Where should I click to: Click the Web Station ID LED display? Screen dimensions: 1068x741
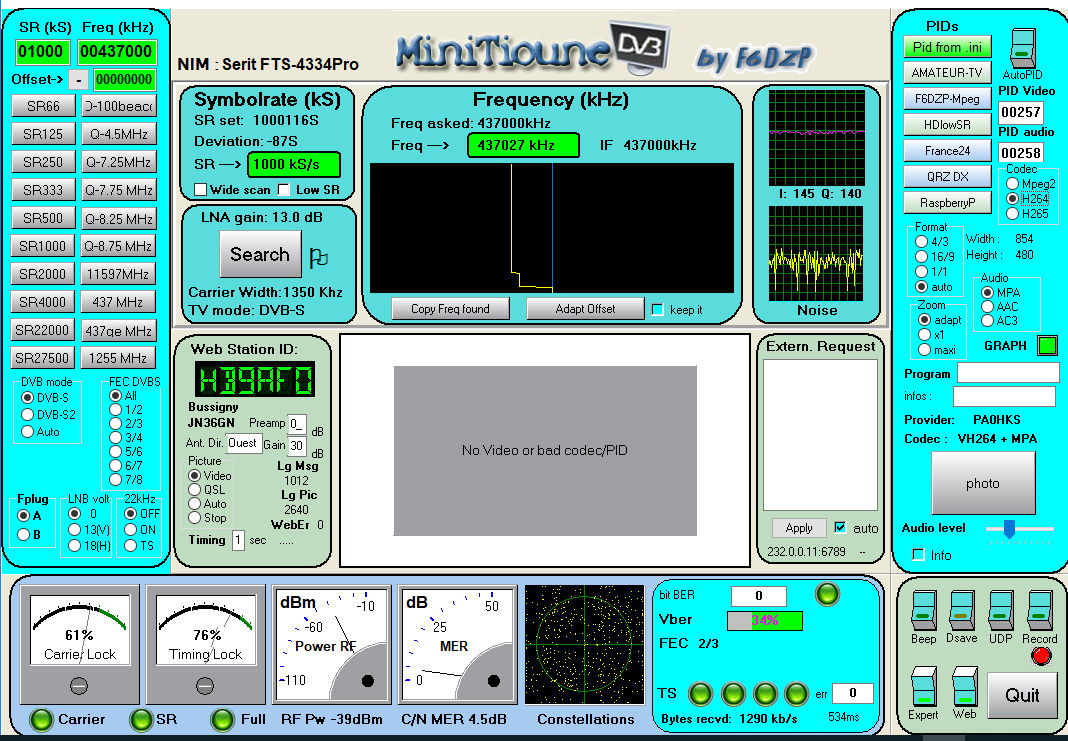point(255,379)
